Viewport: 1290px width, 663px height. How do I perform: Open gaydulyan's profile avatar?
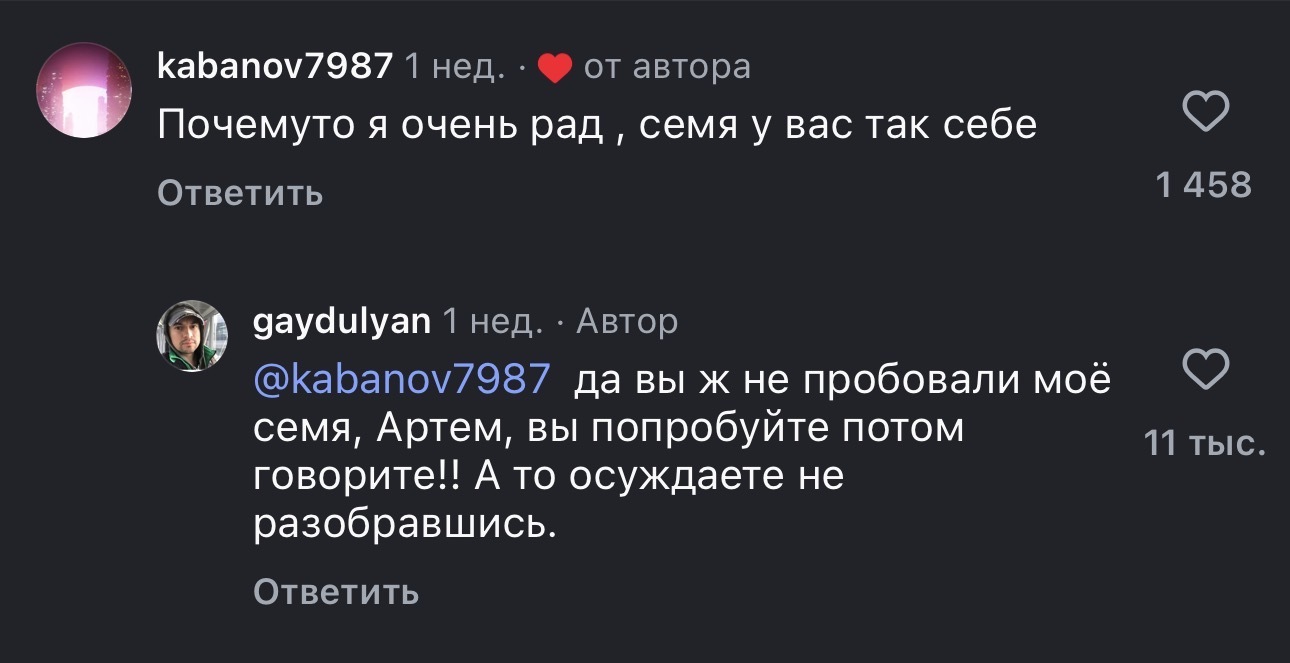click(192, 336)
